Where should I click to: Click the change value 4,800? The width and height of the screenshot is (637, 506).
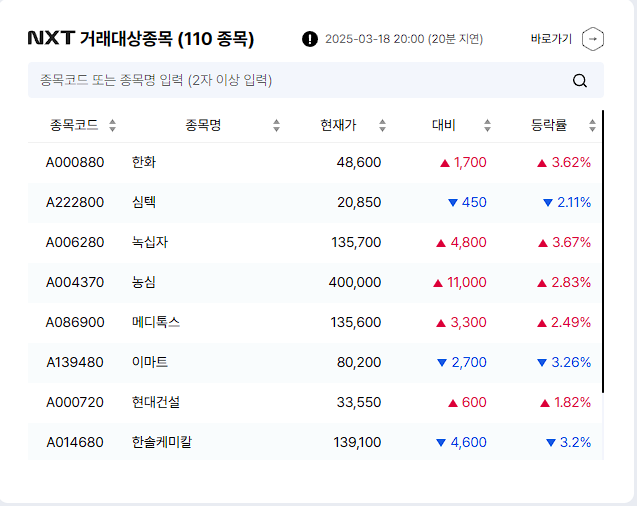tap(468, 242)
